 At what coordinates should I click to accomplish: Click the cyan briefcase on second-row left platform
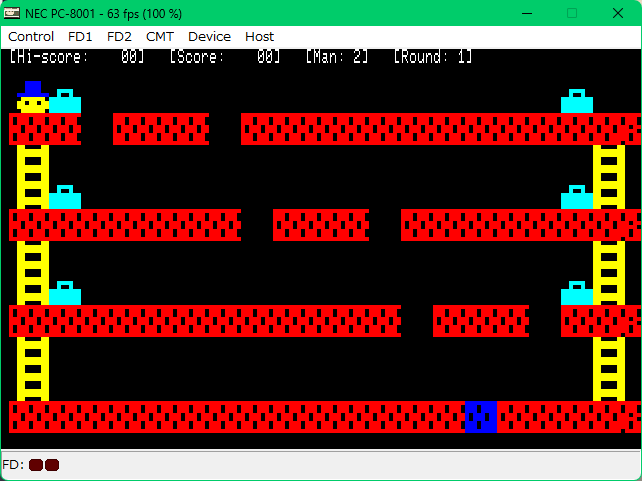tap(65, 197)
